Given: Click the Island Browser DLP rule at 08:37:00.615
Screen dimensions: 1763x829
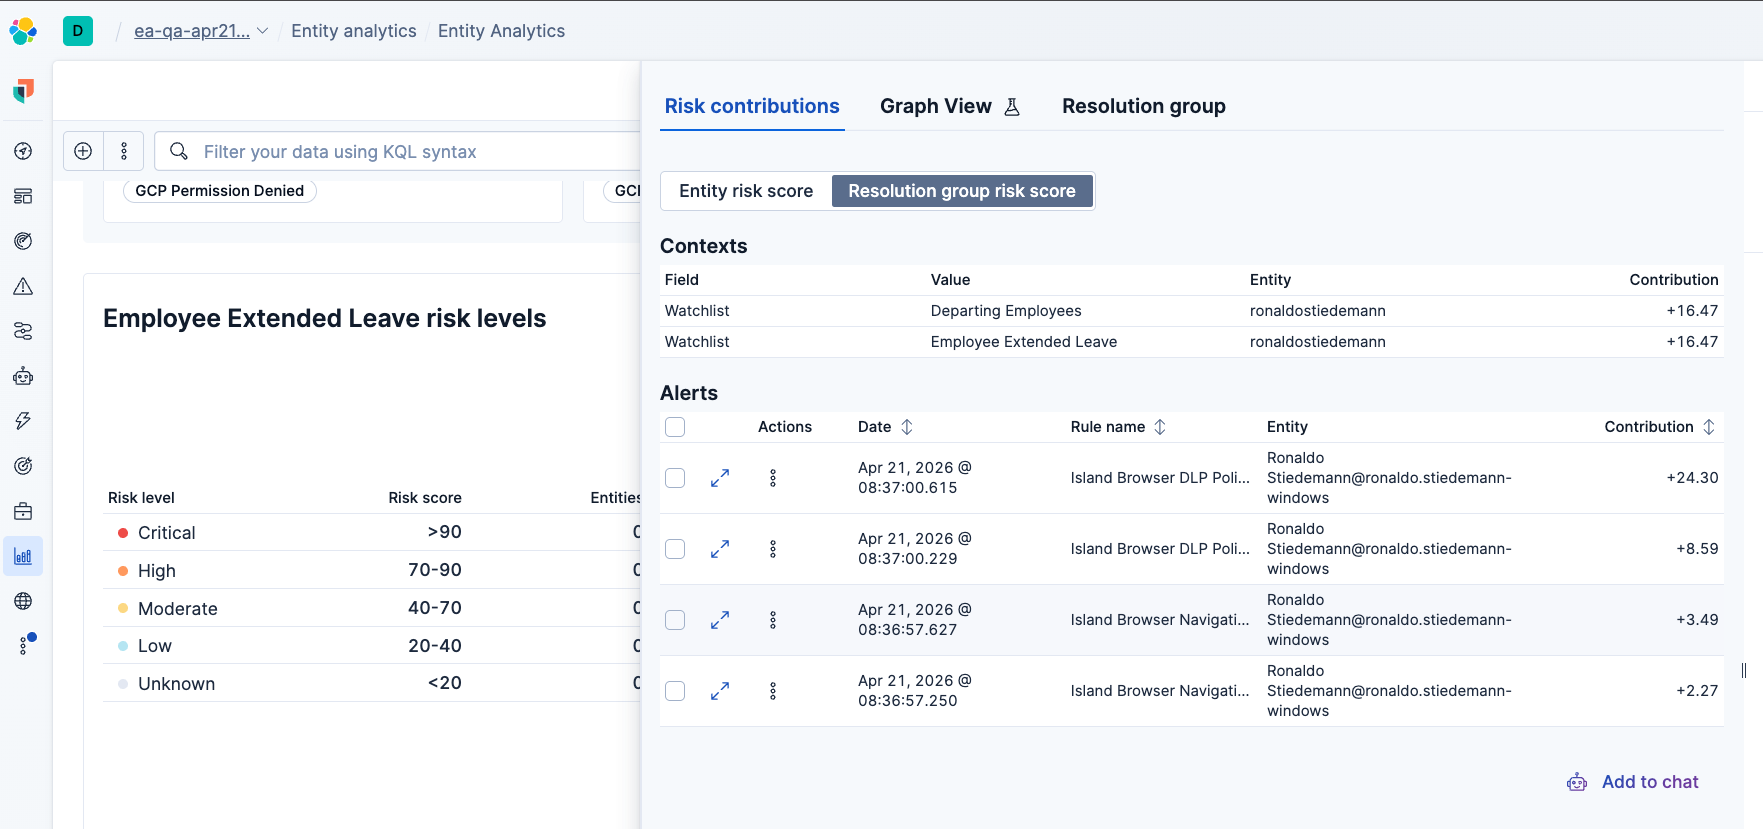Looking at the screenshot, I should pyautogui.click(x=1160, y=478).
